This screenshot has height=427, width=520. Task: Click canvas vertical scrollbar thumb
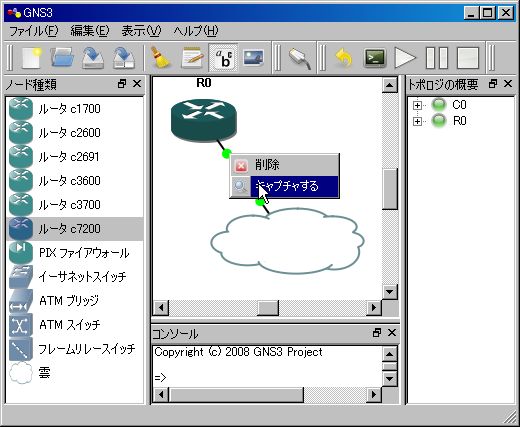389,189
